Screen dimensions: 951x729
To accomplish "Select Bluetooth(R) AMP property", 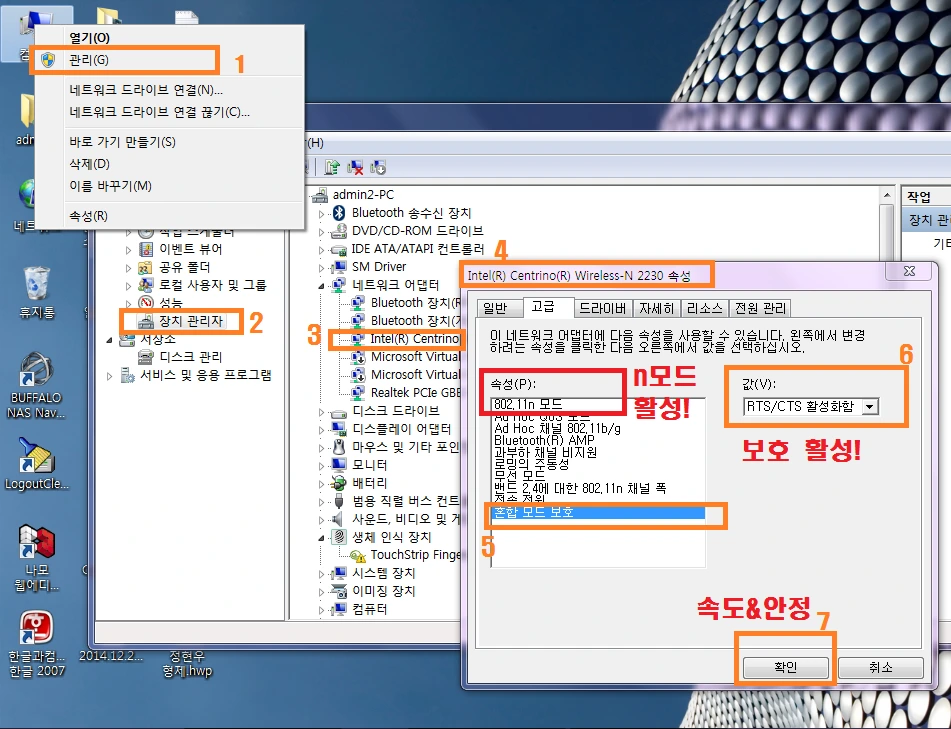I will [544, 440].
